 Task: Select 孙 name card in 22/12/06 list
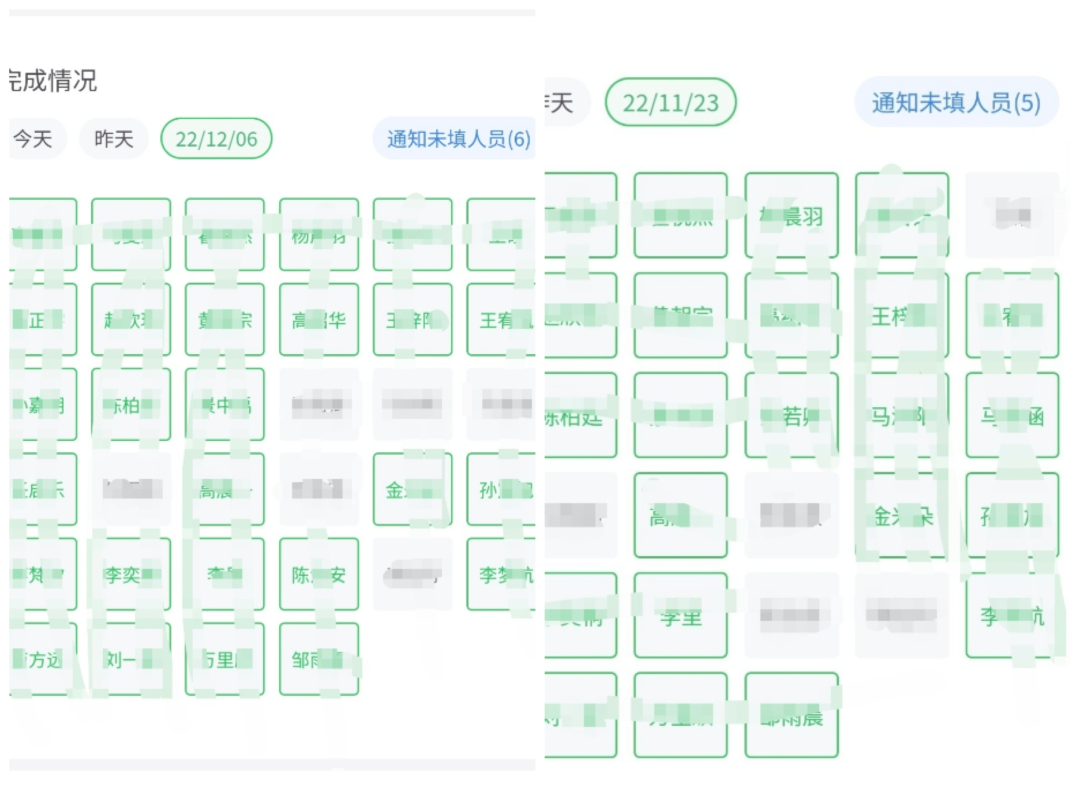tap(502, 489)
